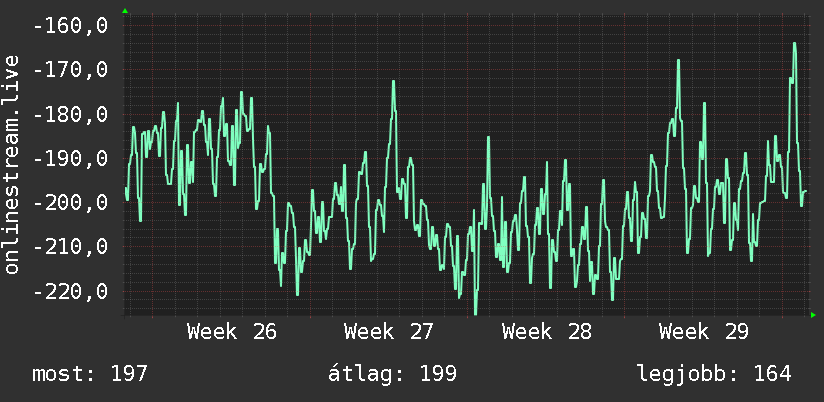Image resolution: width=824 pixels, height=402 pixels.
Task: Click the -180,0 Y-axis value
Action: tap(70, 114)
